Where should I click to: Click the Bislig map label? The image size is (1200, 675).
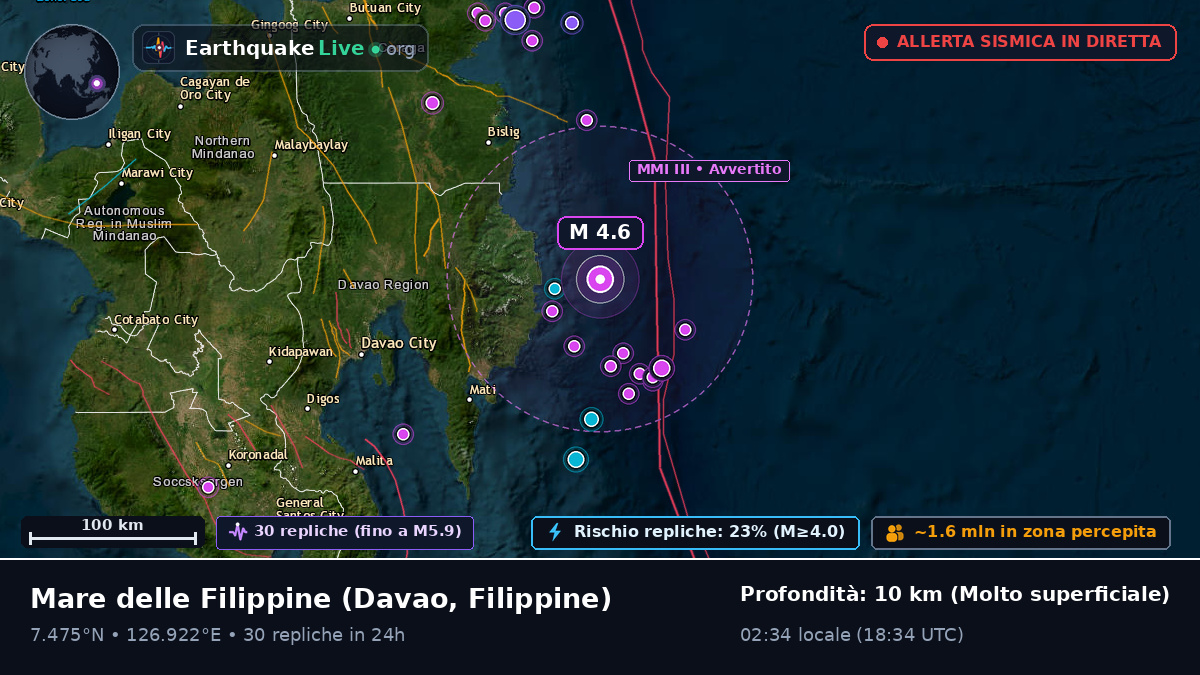504,132
